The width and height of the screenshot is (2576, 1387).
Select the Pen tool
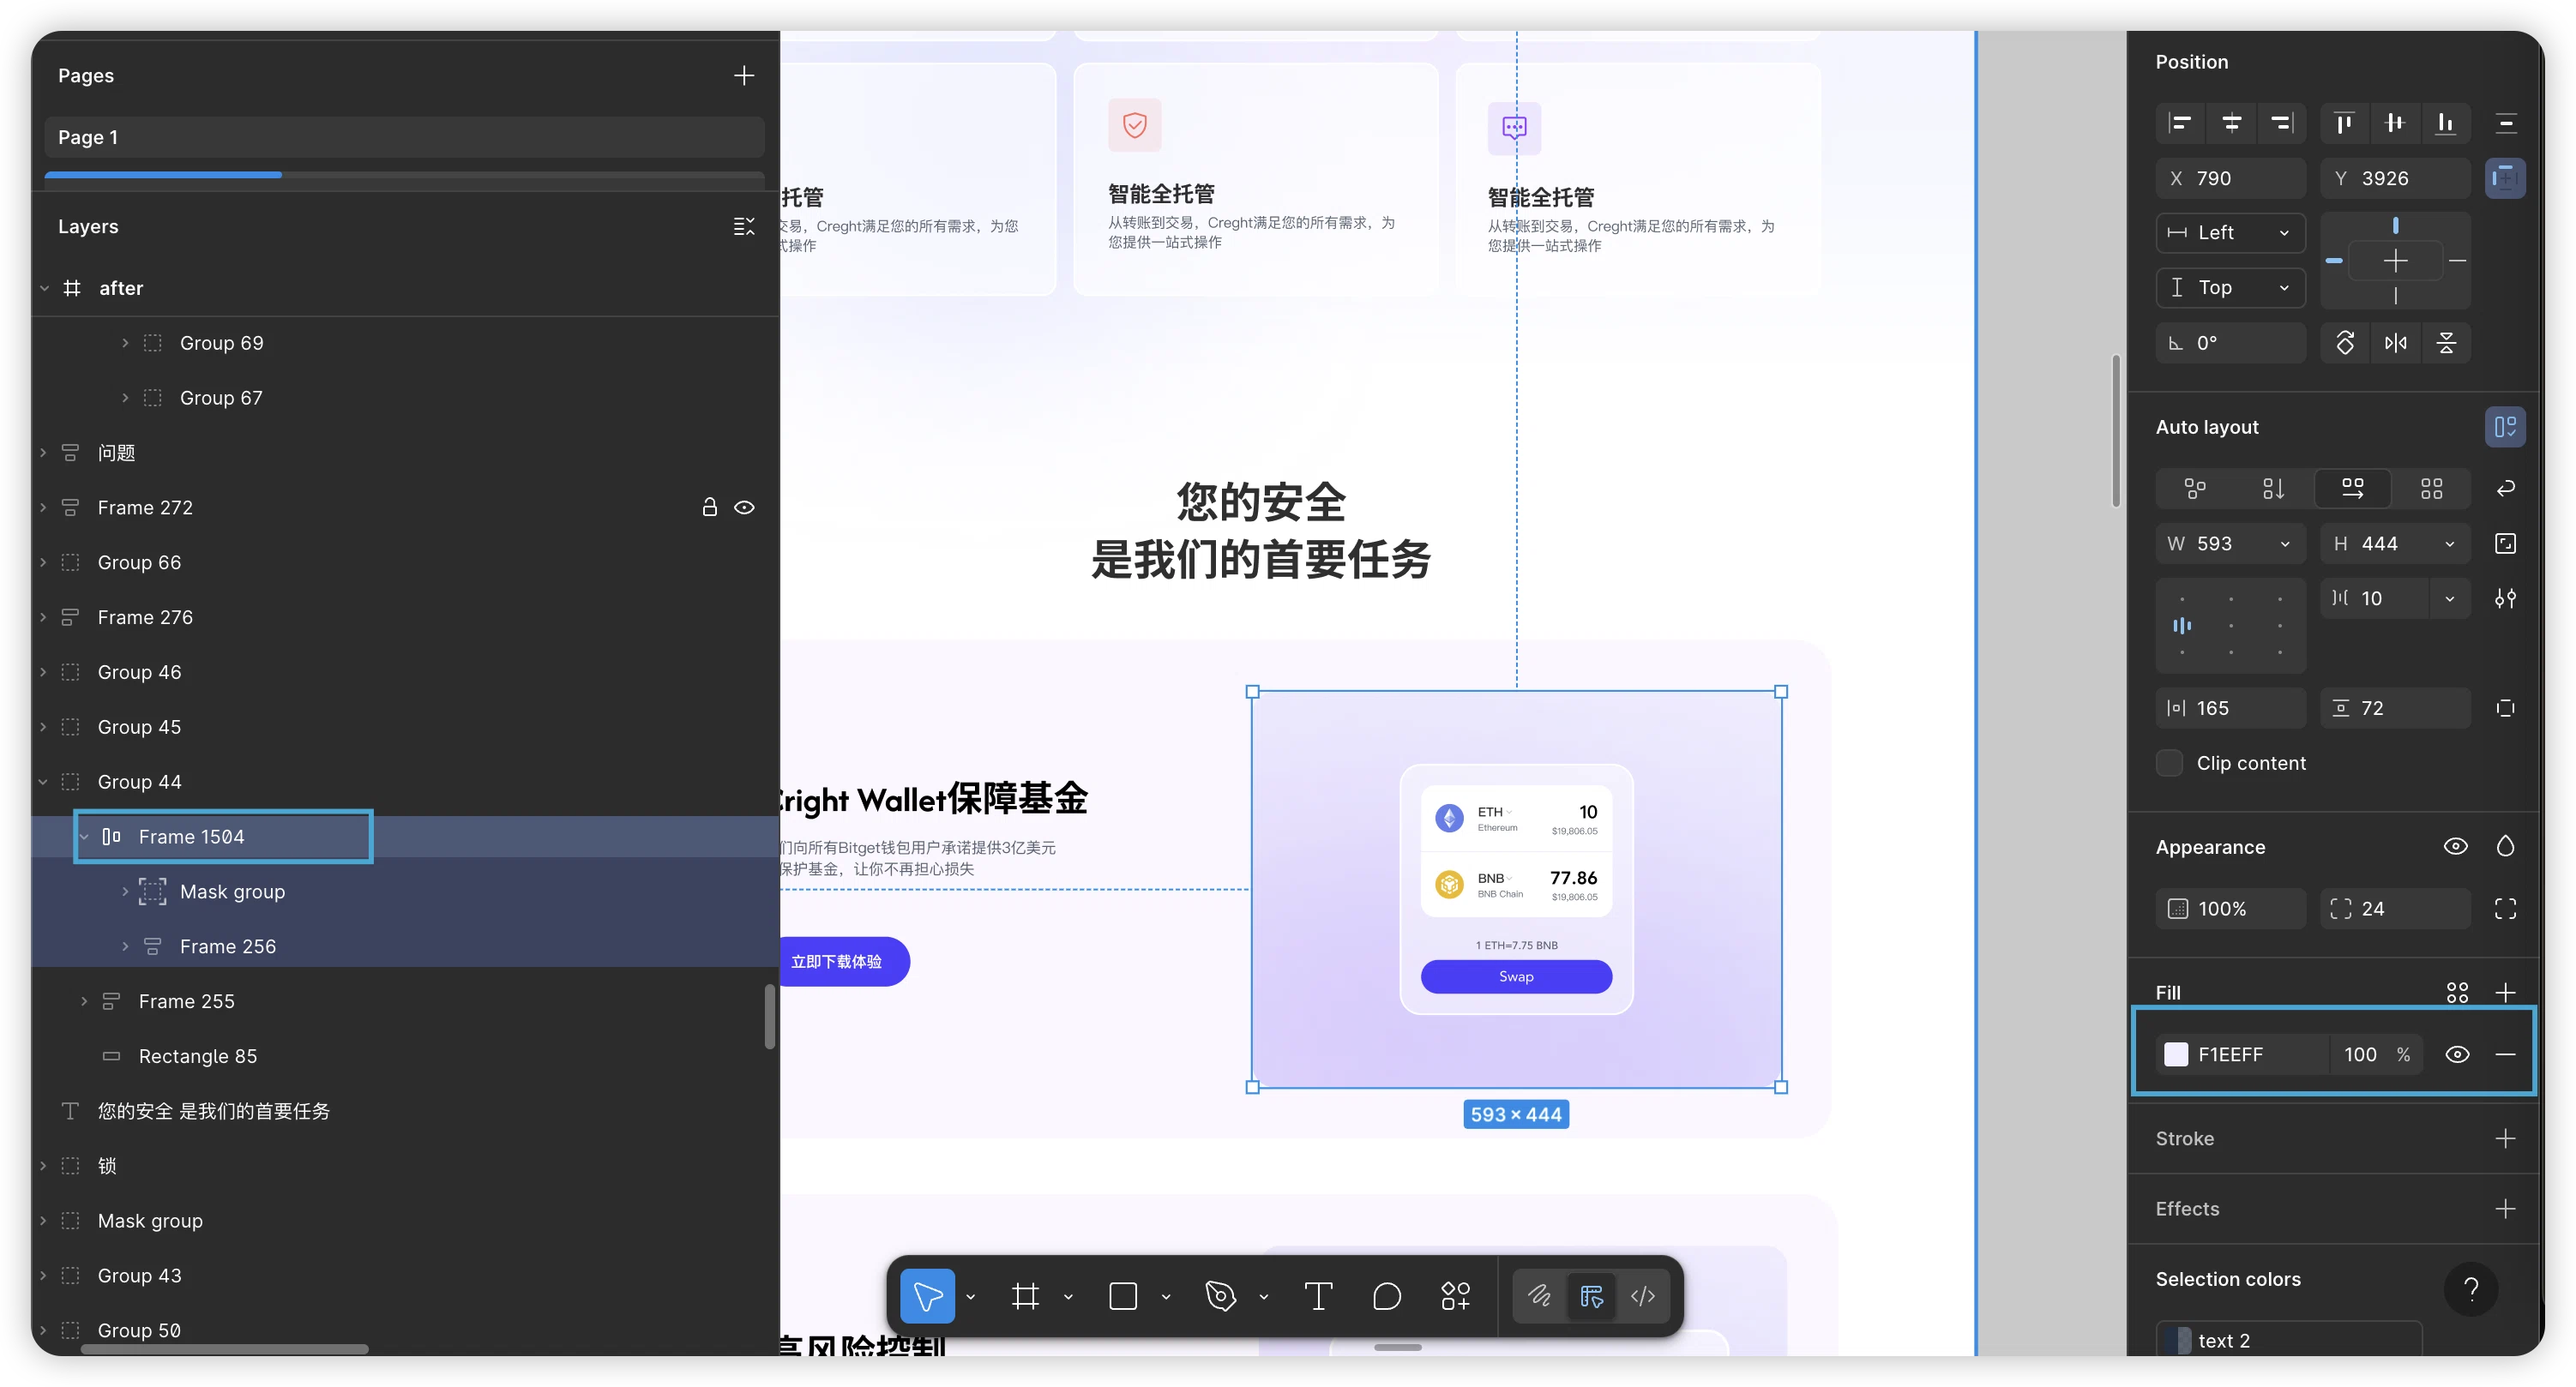pos(1220,1296)
